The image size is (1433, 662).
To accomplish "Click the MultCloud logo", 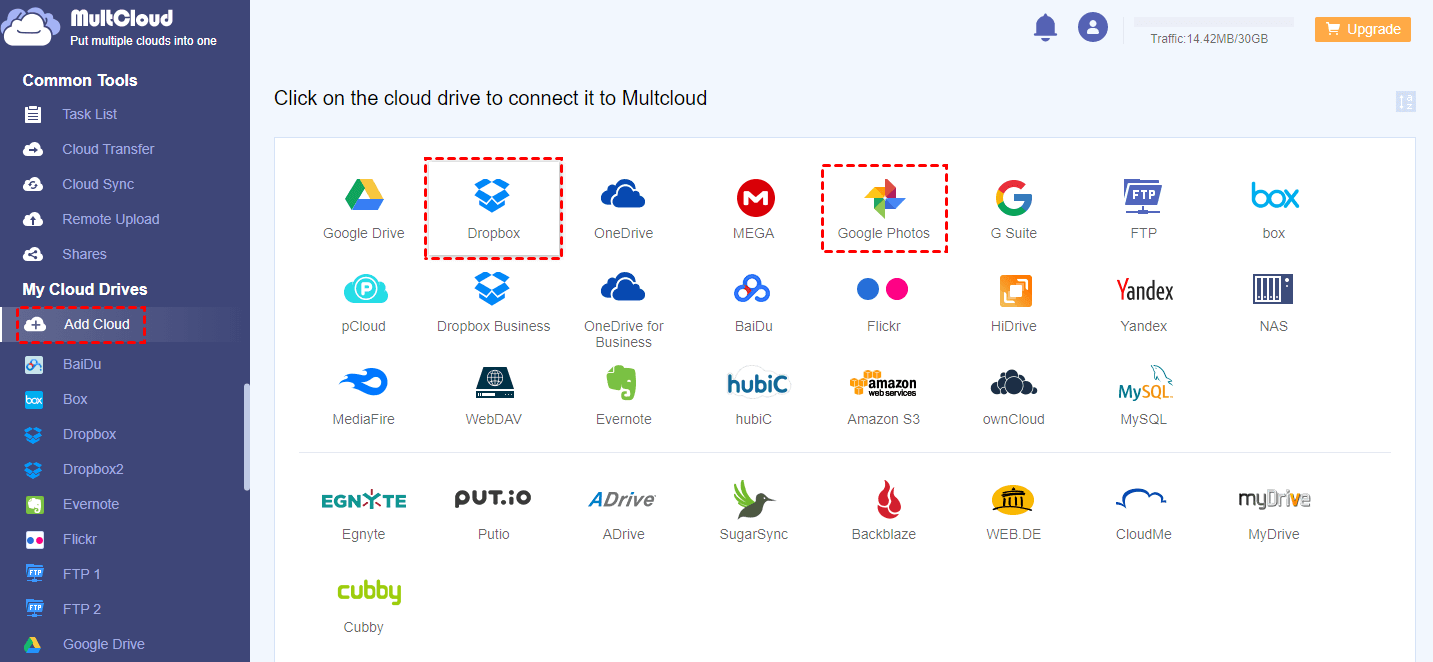I will tap(110, 27).
